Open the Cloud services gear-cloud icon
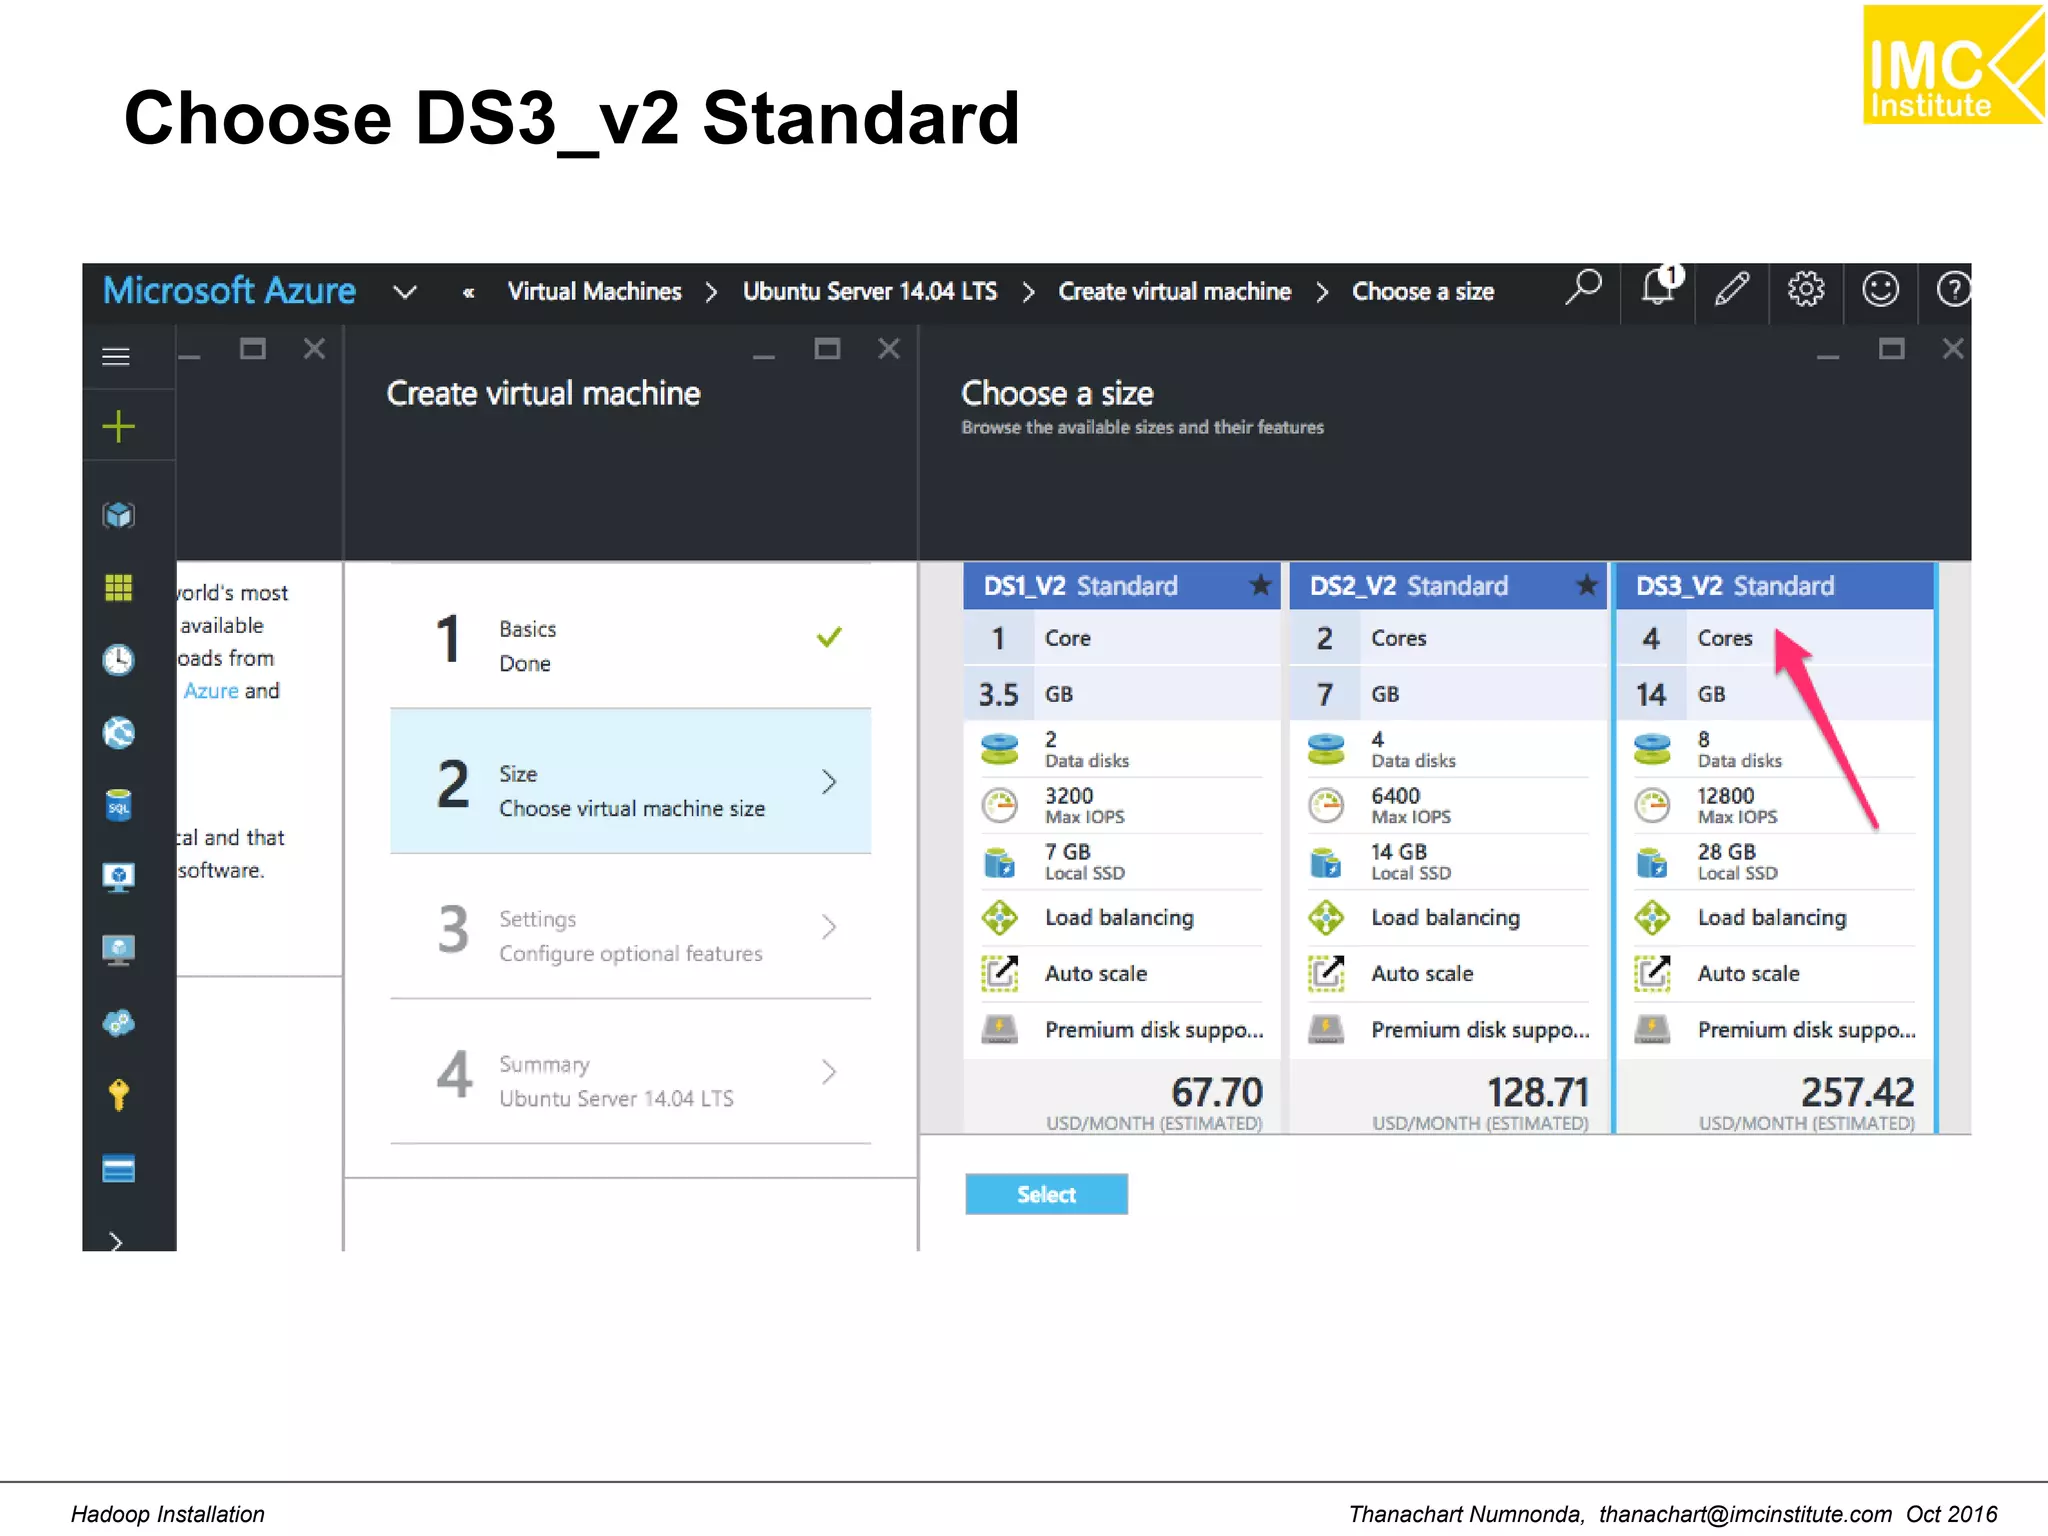Image resolution: width=2048 pixels, height=1536 pixels. (118, 1023)
